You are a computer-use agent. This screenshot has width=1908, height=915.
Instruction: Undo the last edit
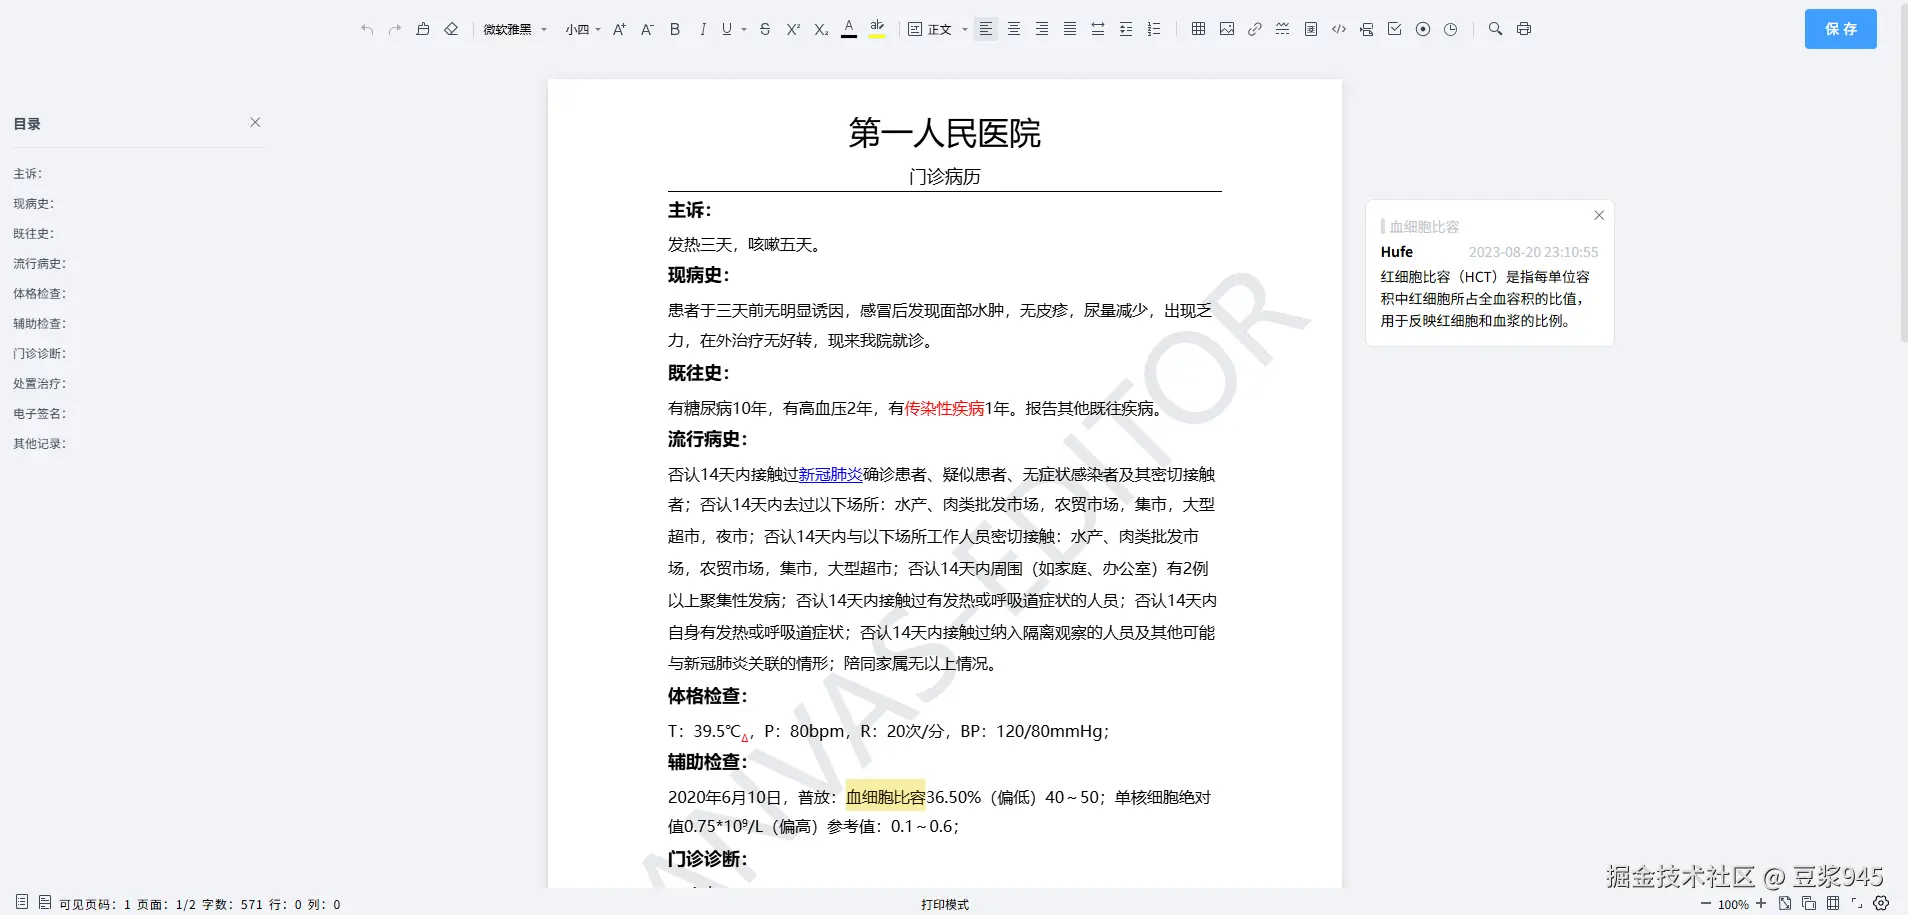point(367,30)
